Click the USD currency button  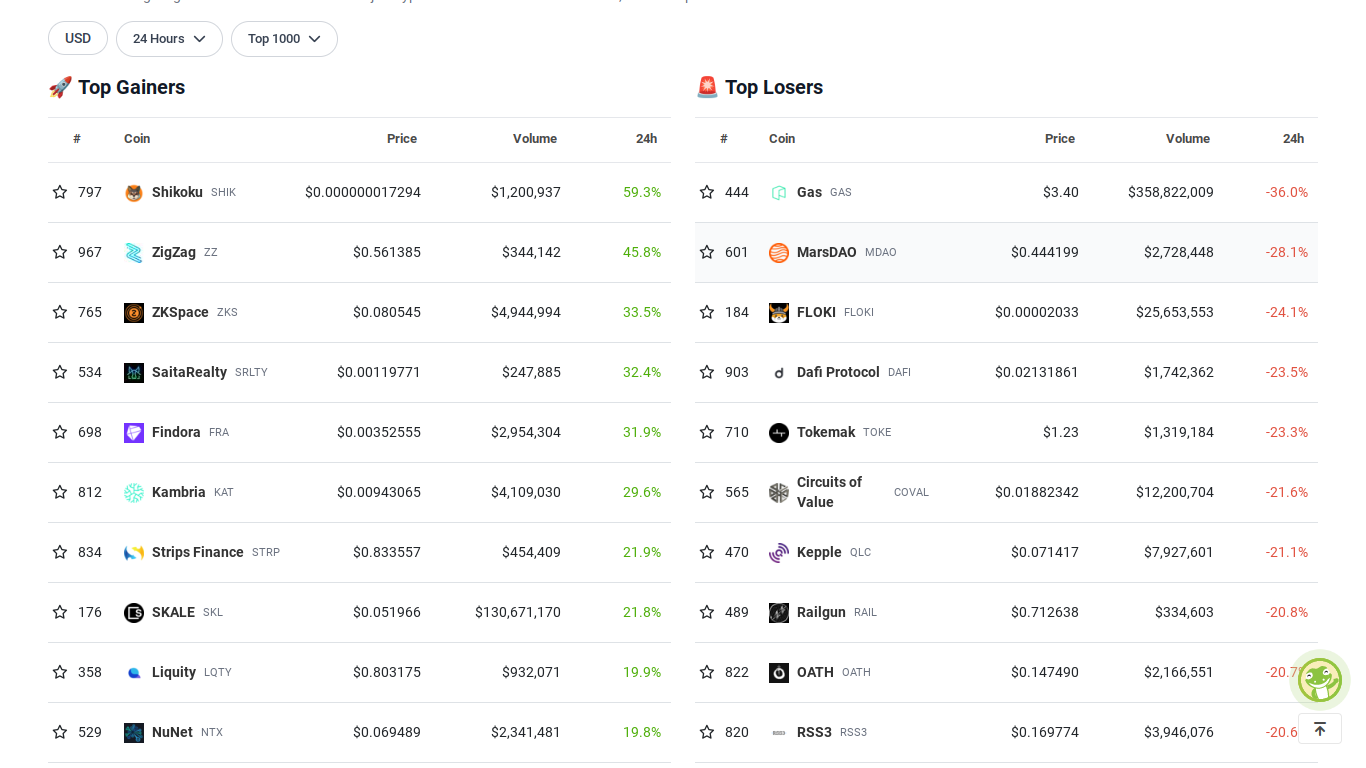(78, 38)
